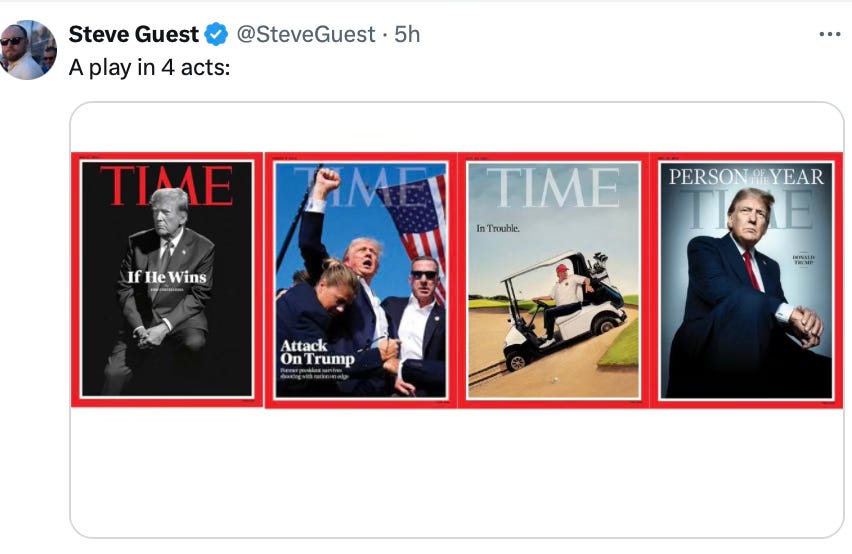This screenshot has height=554, width=852.
Task: Click the "In Trouble." caption text
Action: pyautogui.click(x=498, y=229)
